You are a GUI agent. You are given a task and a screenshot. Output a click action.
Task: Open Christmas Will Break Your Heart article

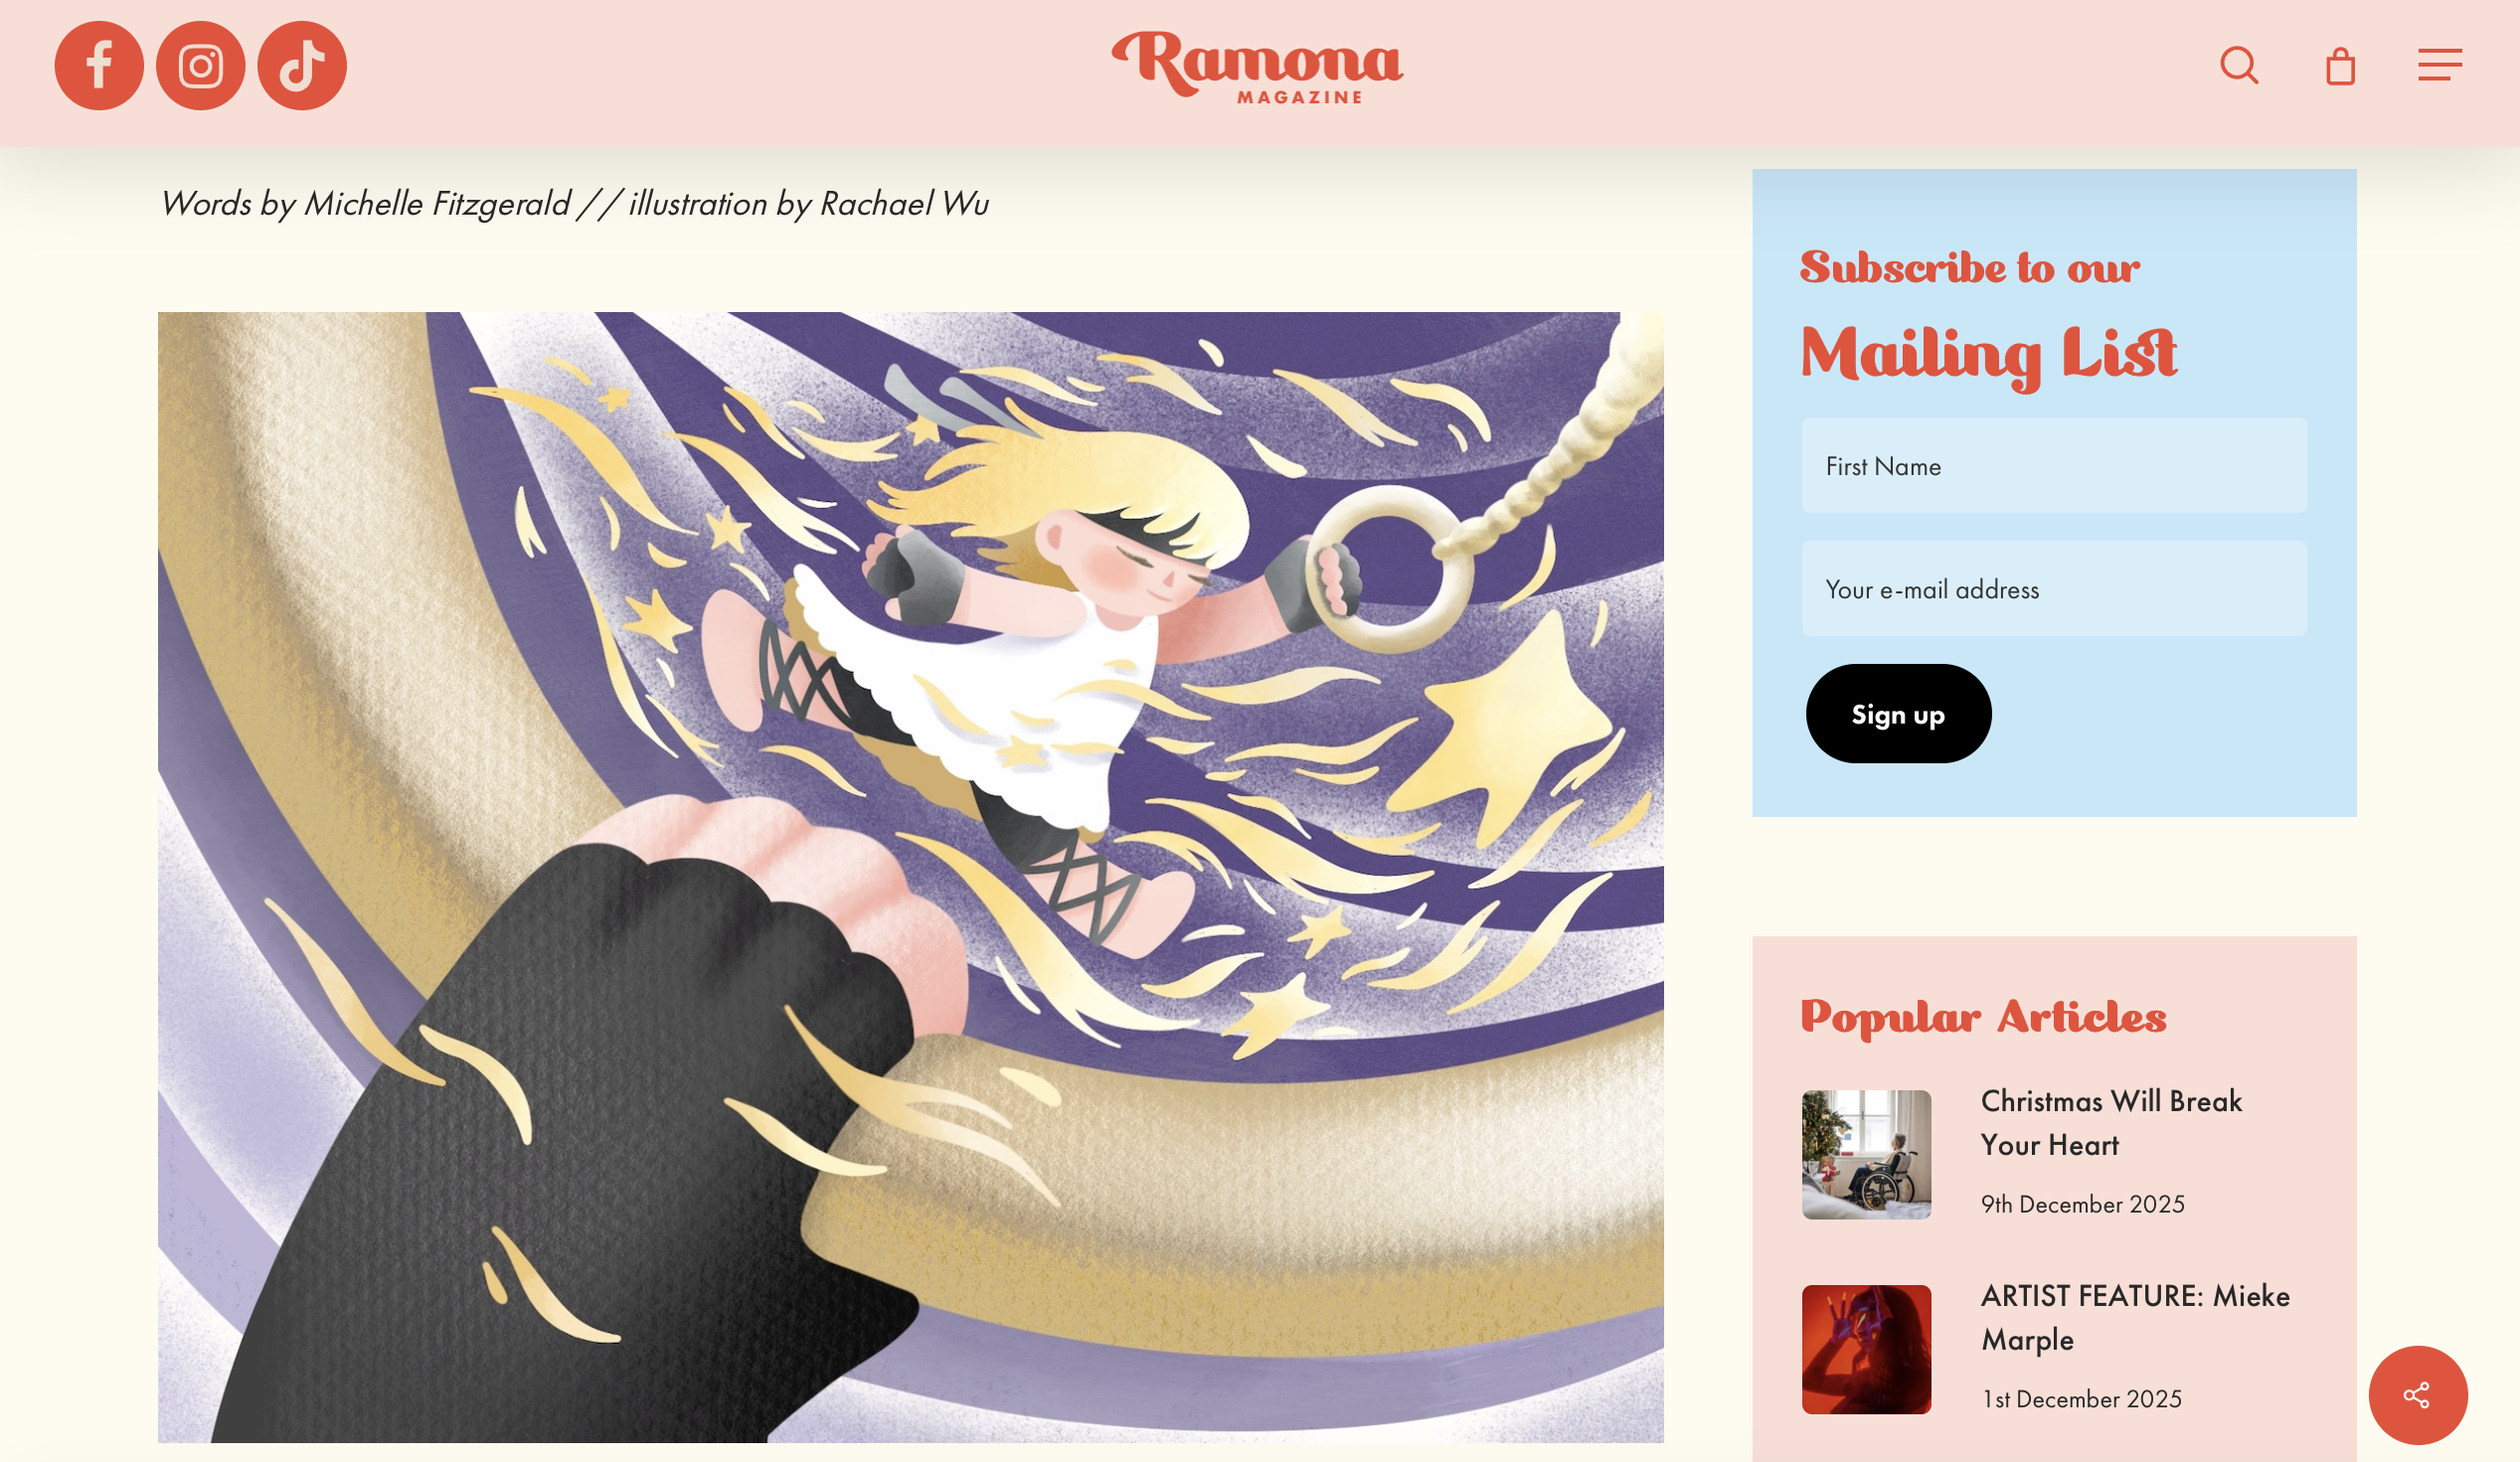coord(2111,1123)
